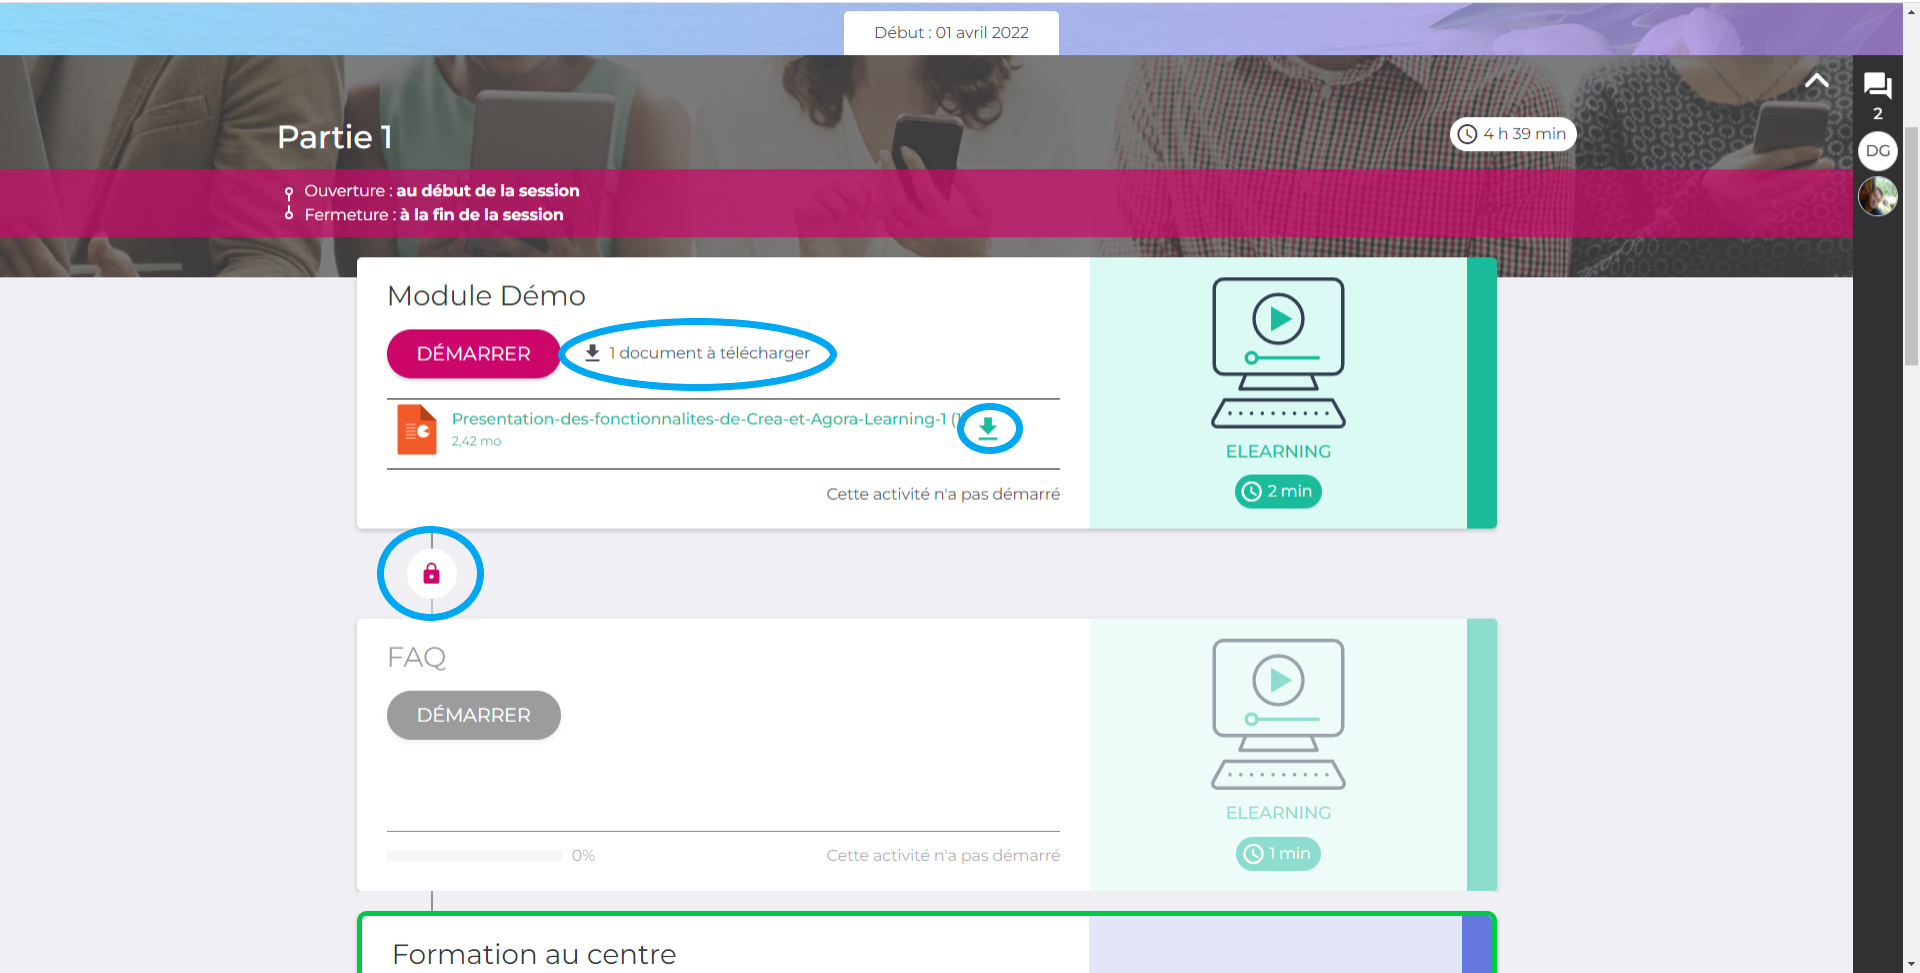Select the Début : 01 avril 2022 tab
Viewport: 1920px width, 973px height.
click(x=951, y=33)
